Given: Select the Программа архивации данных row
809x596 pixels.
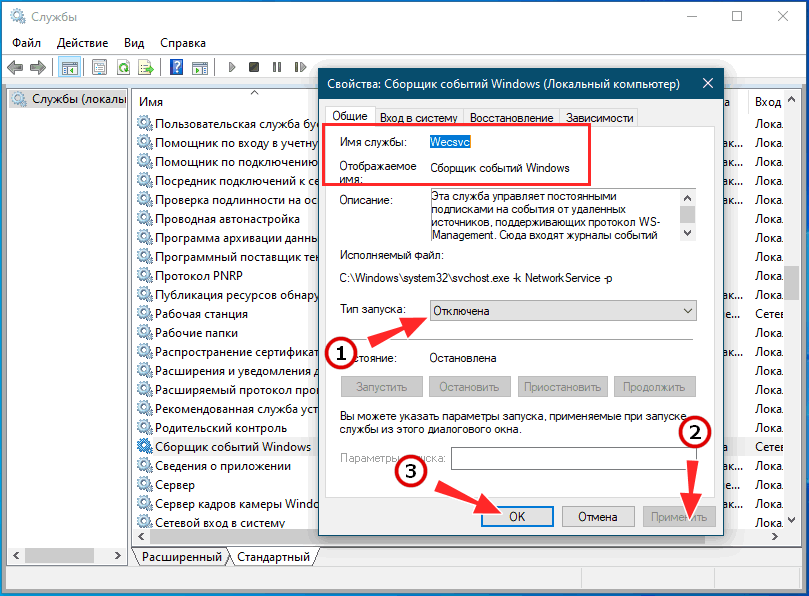Looking at the screenshot, I should pos(225,237).
